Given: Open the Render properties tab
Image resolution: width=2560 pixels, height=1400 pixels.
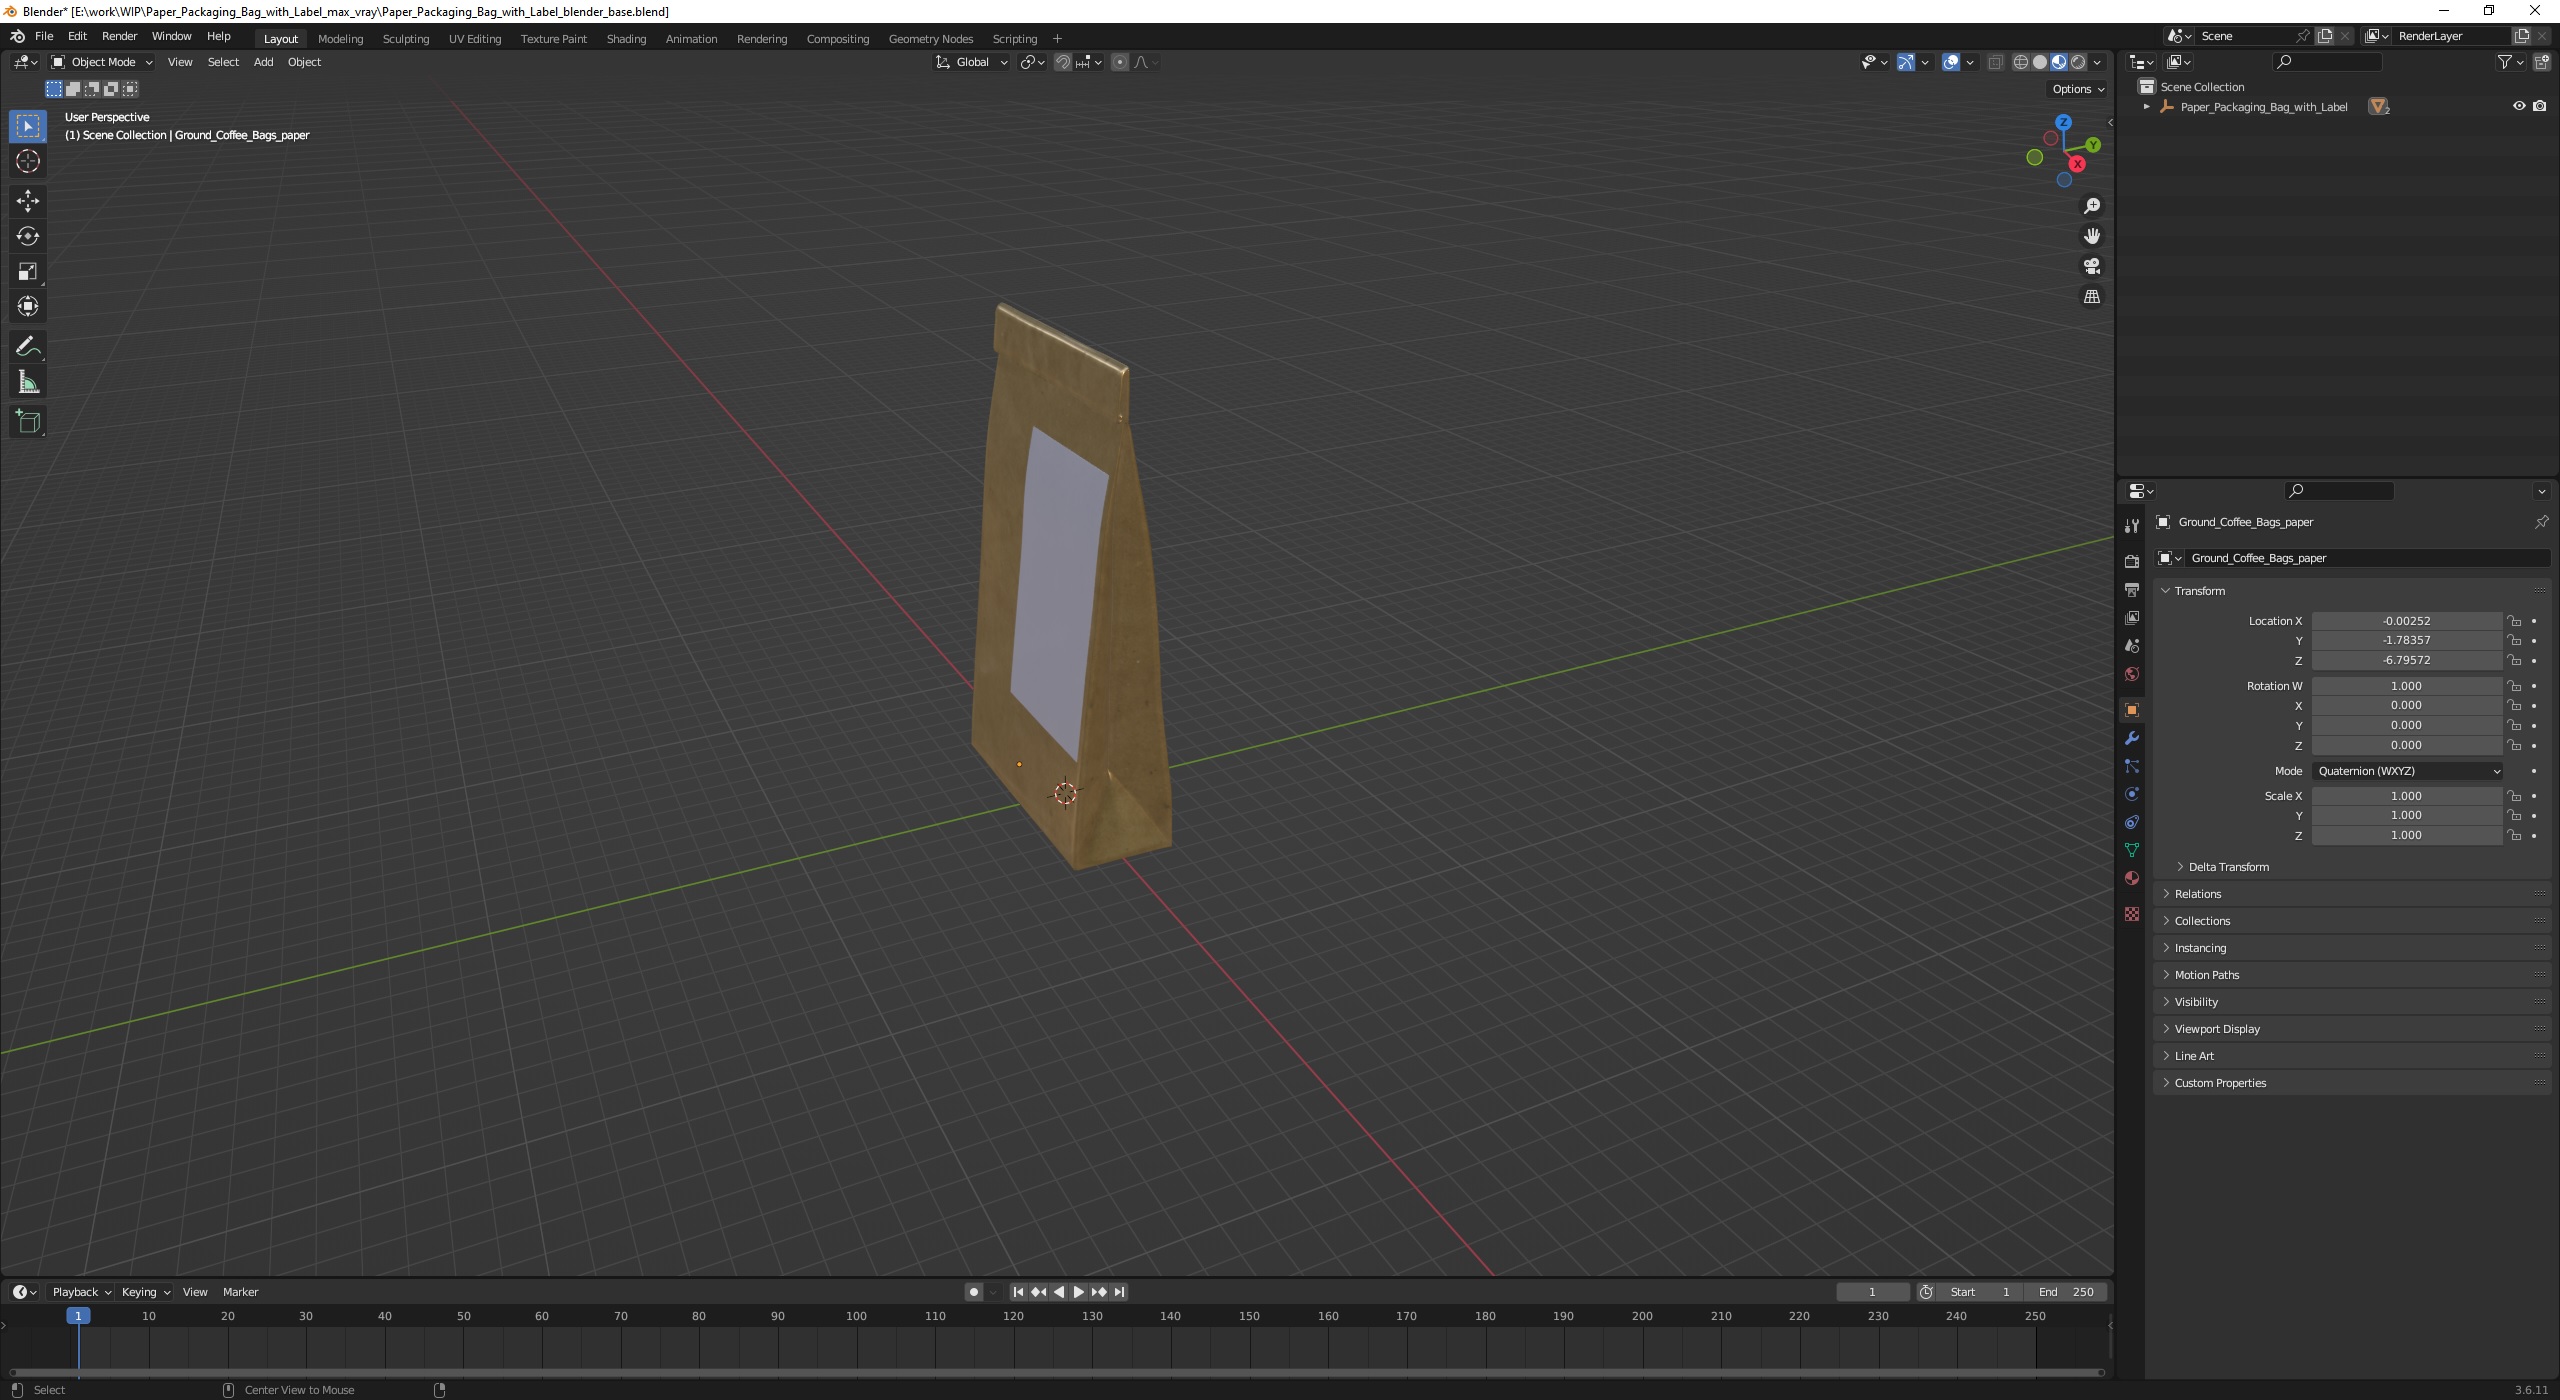Looking at the screenshot, I should (2131, 561).
